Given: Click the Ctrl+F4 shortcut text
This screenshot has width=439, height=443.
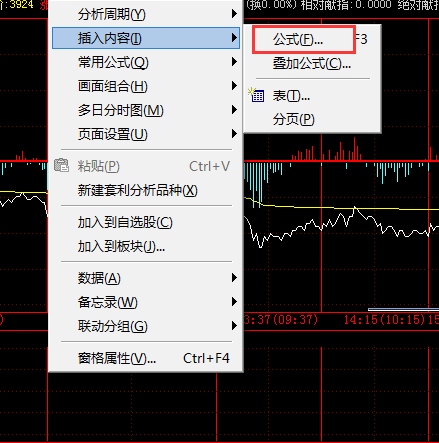Looking at the screenshot, I should pos(206,358).
